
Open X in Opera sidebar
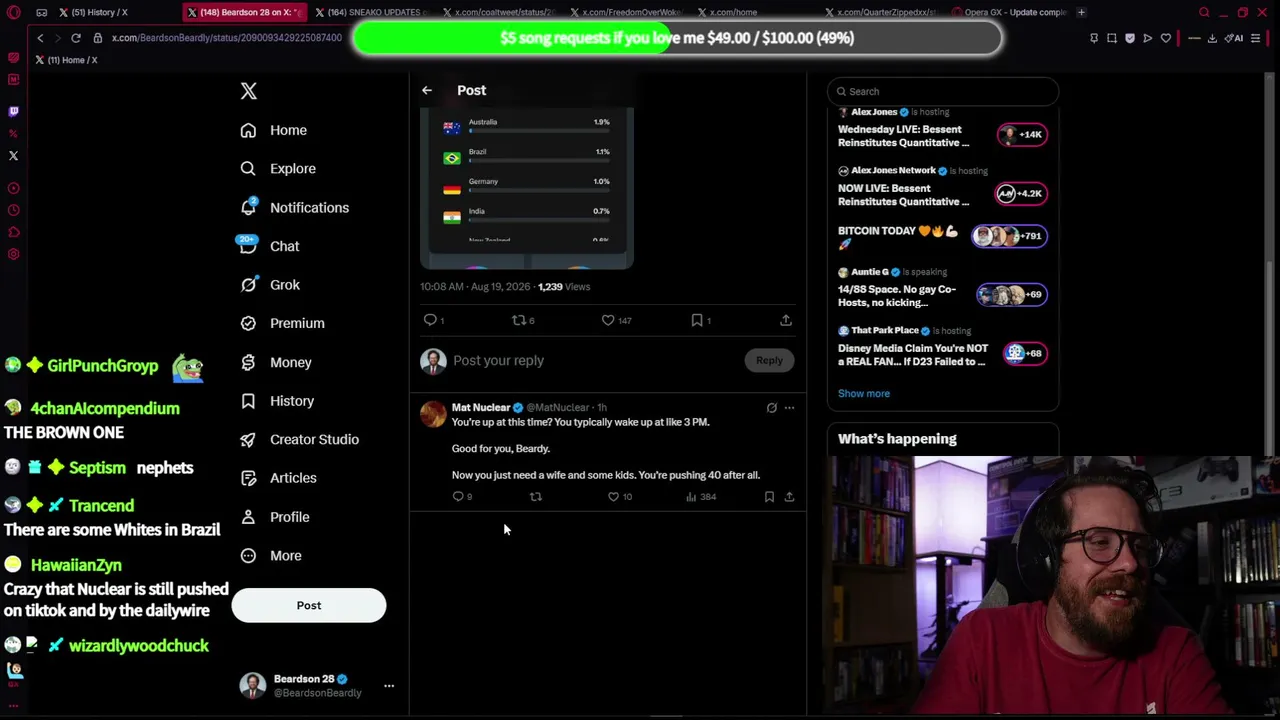click(13, 156)
